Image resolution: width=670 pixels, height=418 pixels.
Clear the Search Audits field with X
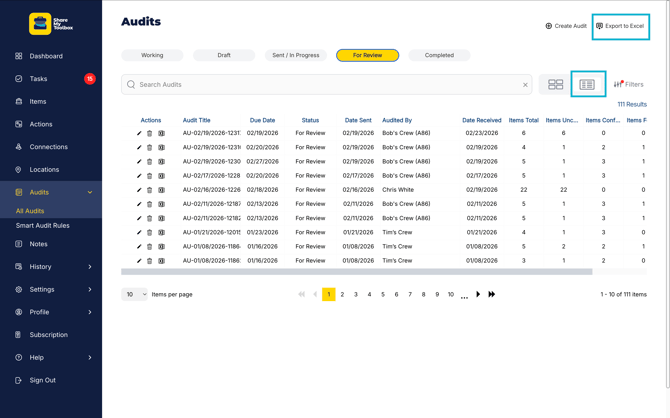click(x=525, y=85)
